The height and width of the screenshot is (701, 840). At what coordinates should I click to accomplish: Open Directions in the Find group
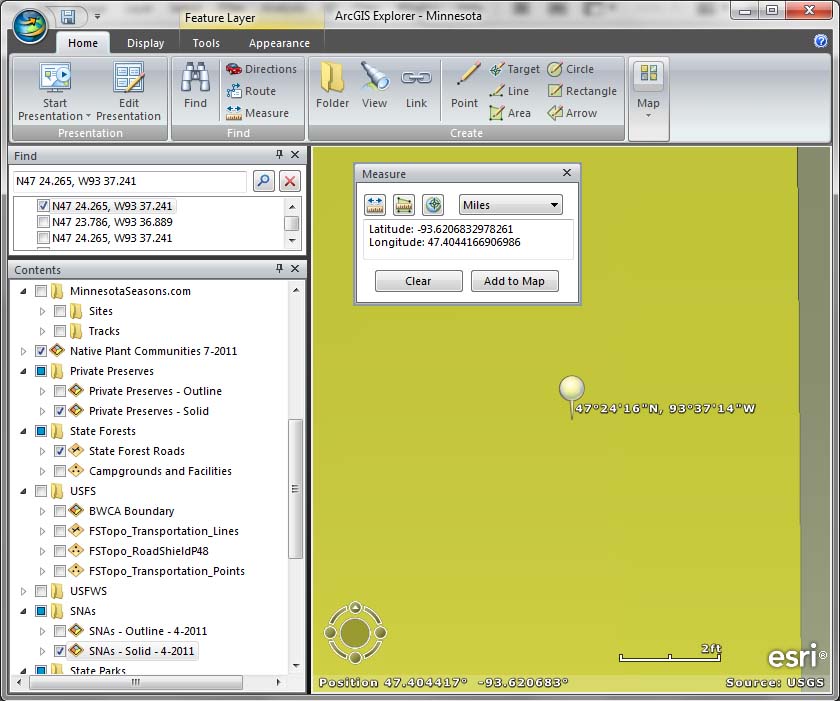click(x=261, y=69)
